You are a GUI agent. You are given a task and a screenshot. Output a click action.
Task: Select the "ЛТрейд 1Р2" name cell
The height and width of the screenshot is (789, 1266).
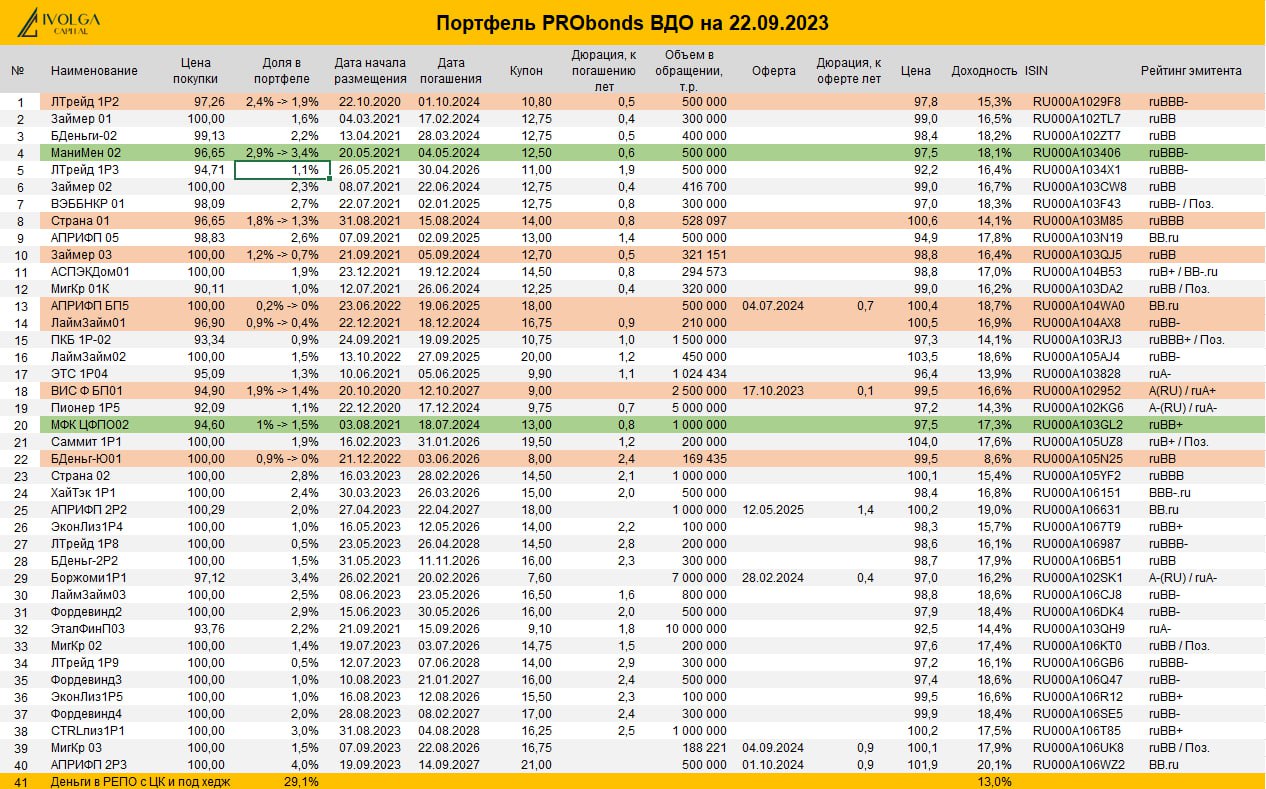(x=84, y=102)
